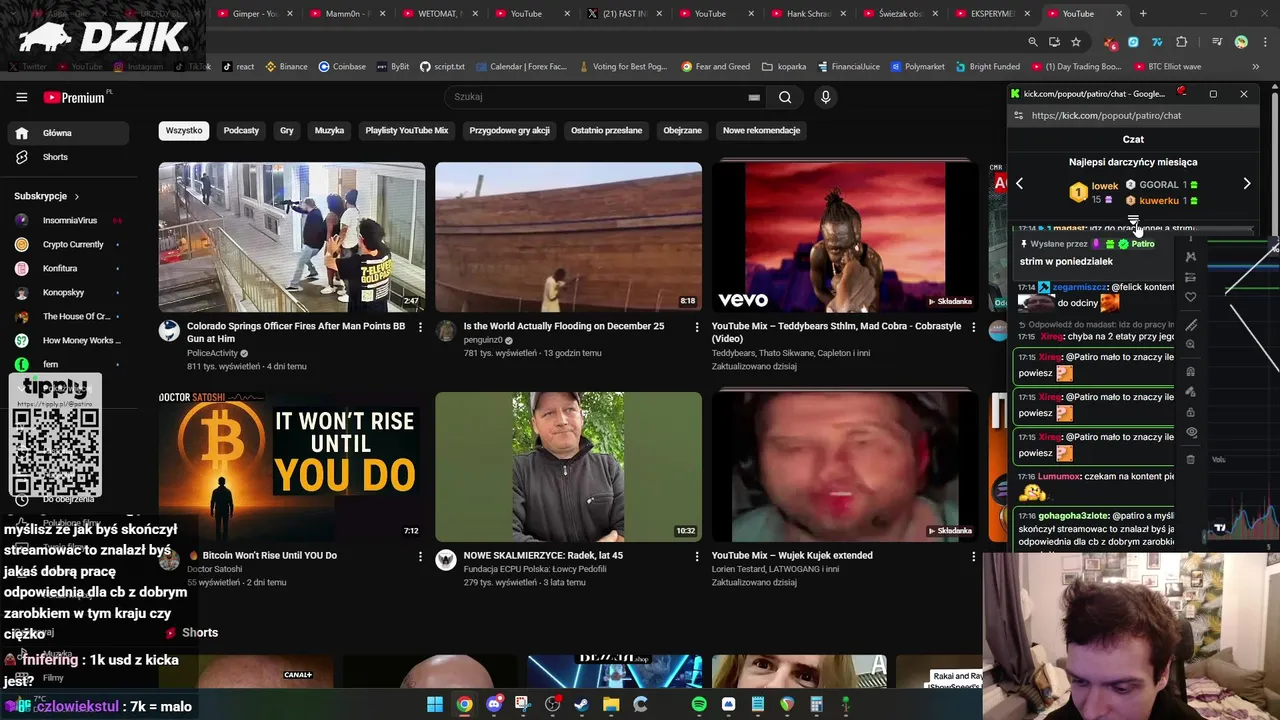Viewport: 1280px width, 720px height.
Task: Open NOWE SKALMIERZYCE video thumbnail
Action: [568, 467]
